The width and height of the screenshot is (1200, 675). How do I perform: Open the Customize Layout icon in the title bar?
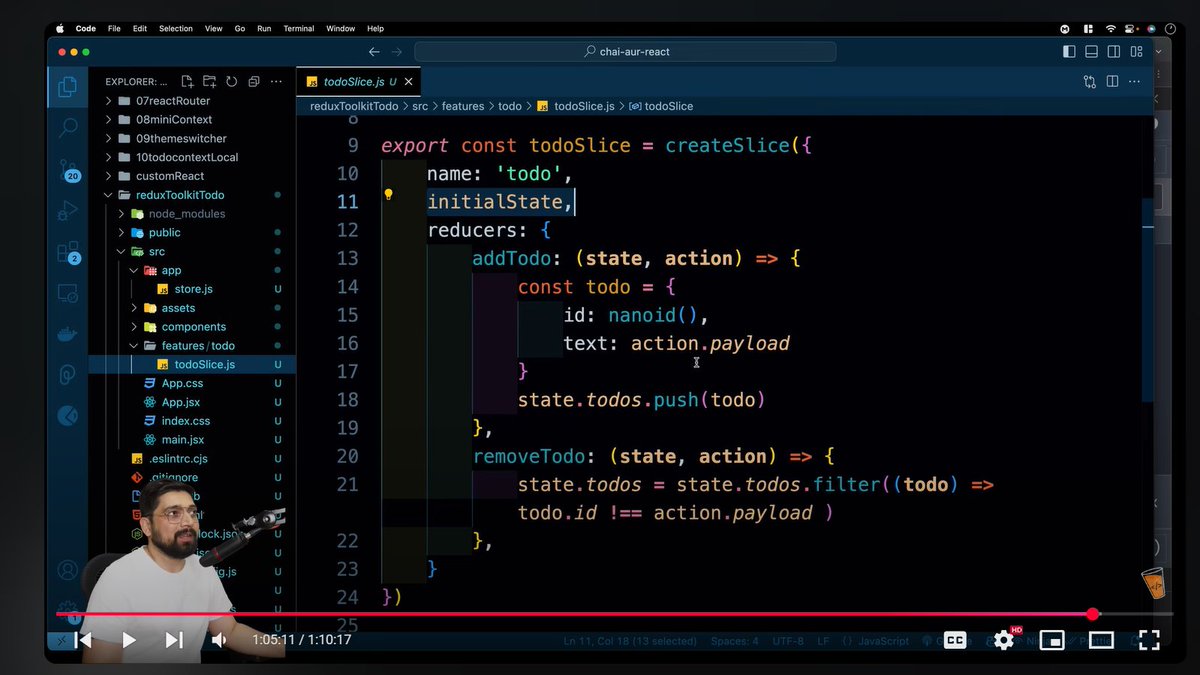coord(1136,51)
